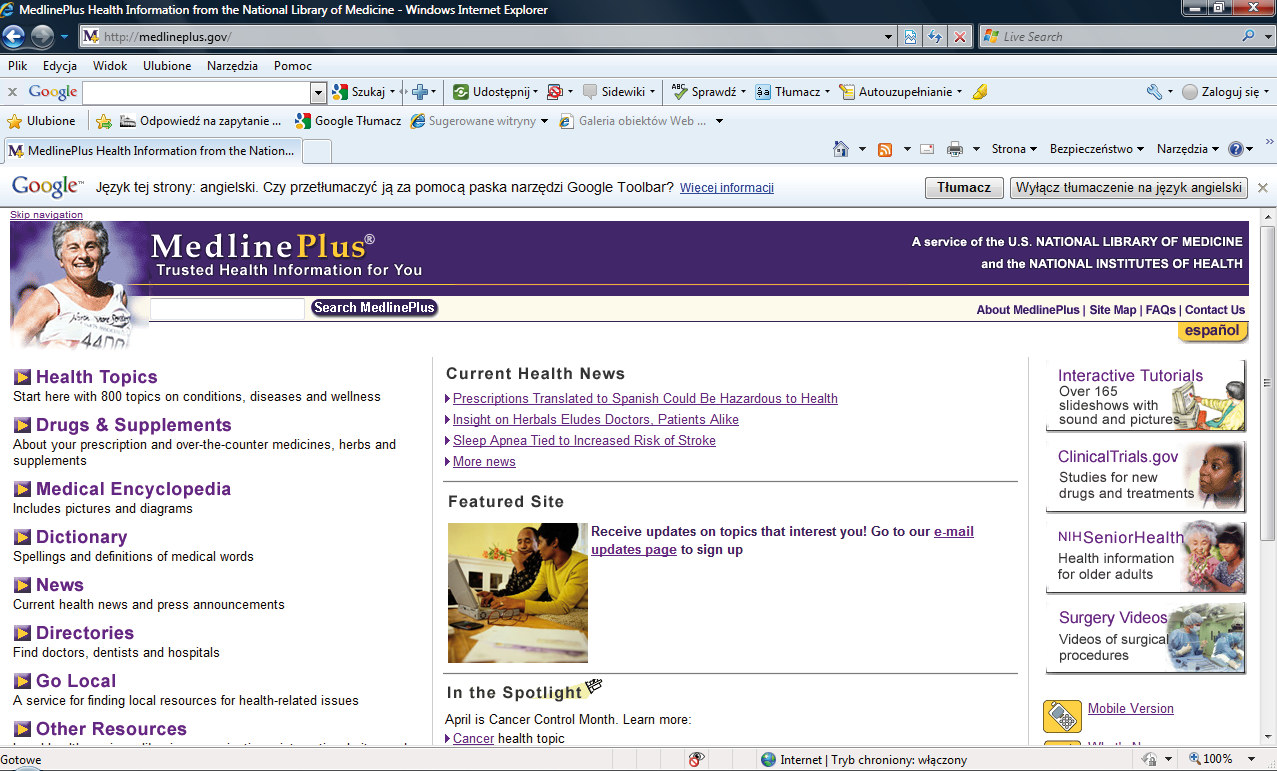Click the vertical page scrollbar thumb
The height and width of the screenshot is (771, 1277).
(1268, 384)
